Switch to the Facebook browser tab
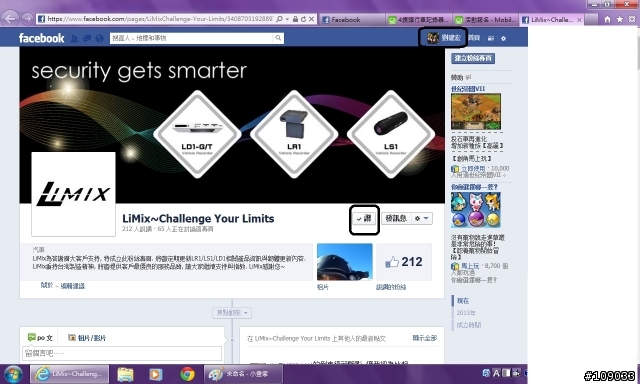 tap(352, 19)
